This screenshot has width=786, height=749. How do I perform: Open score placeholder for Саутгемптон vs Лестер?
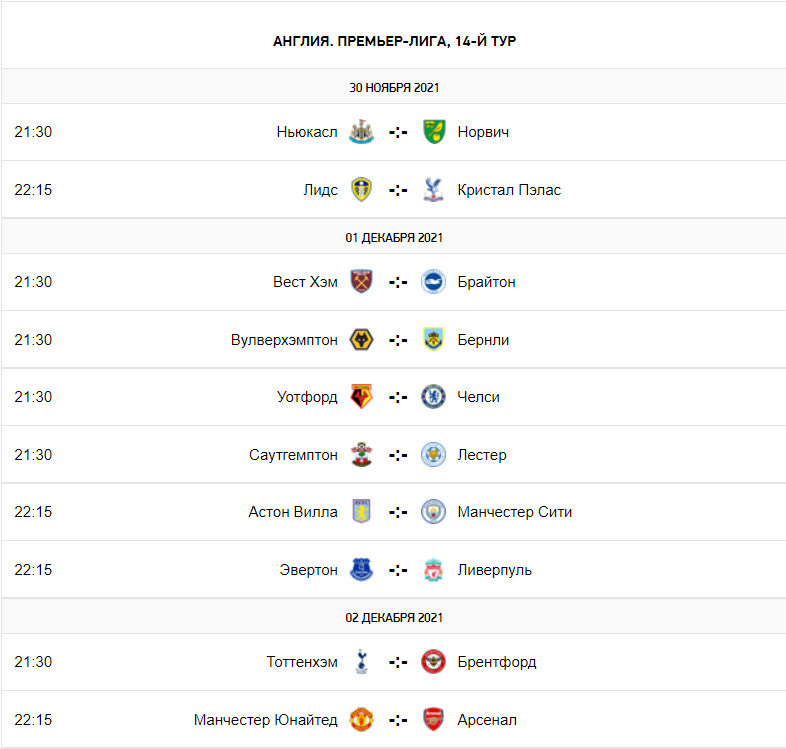click(398, 455)
